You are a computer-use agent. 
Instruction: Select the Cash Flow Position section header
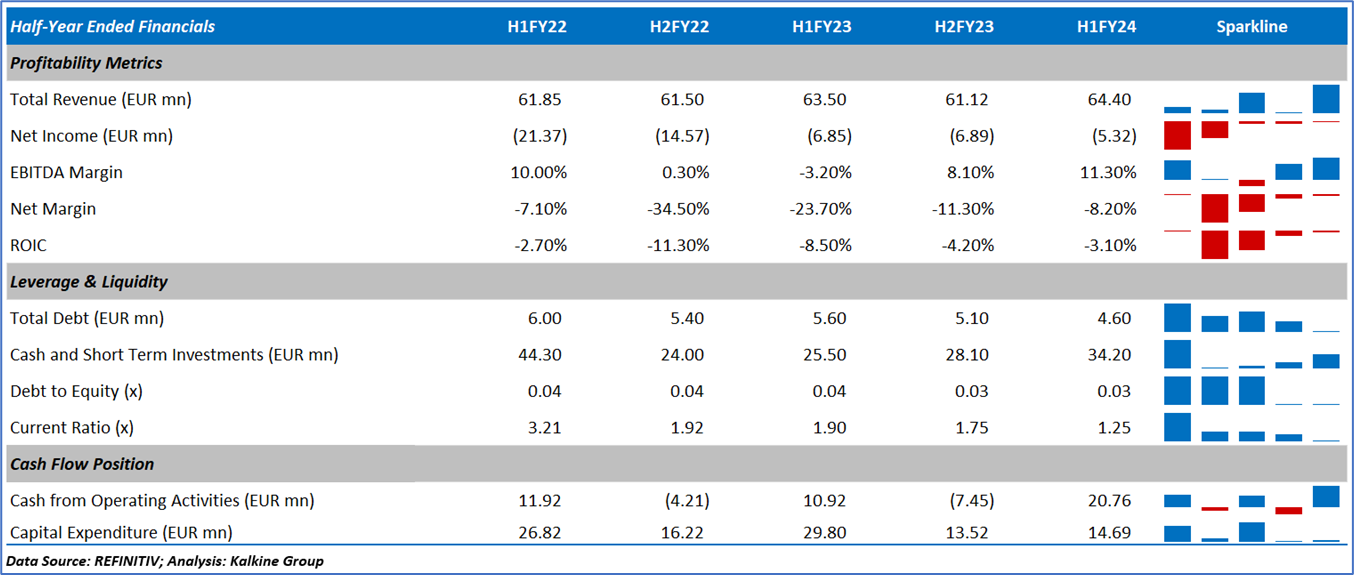coord(82,464)
